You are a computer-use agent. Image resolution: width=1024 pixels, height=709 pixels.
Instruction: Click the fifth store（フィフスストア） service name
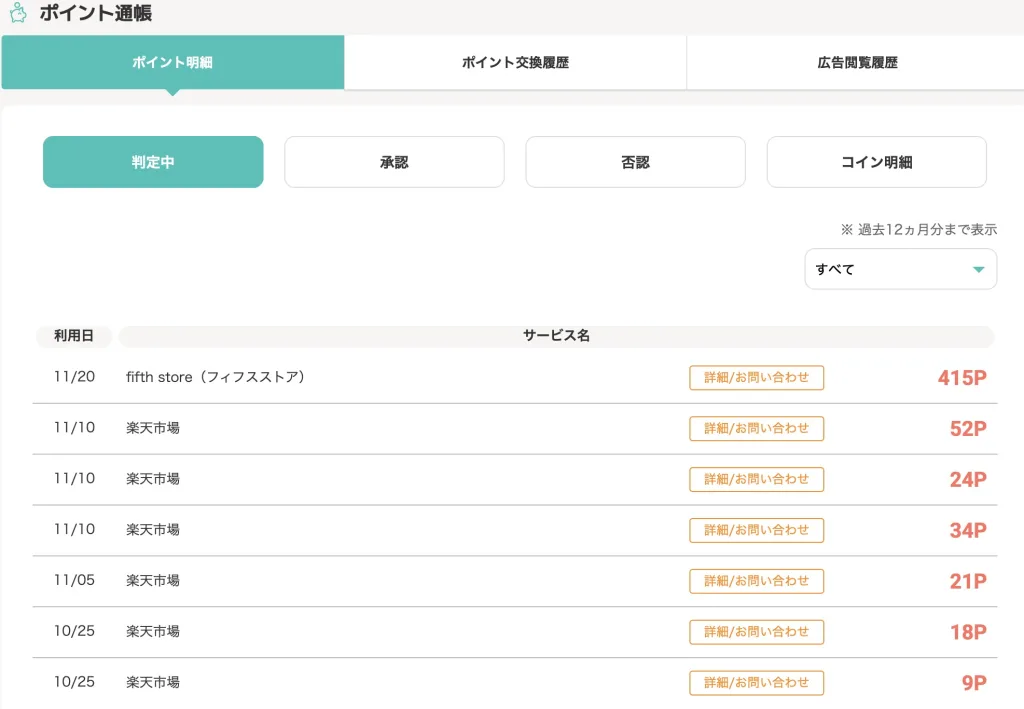tap(215, 377)
